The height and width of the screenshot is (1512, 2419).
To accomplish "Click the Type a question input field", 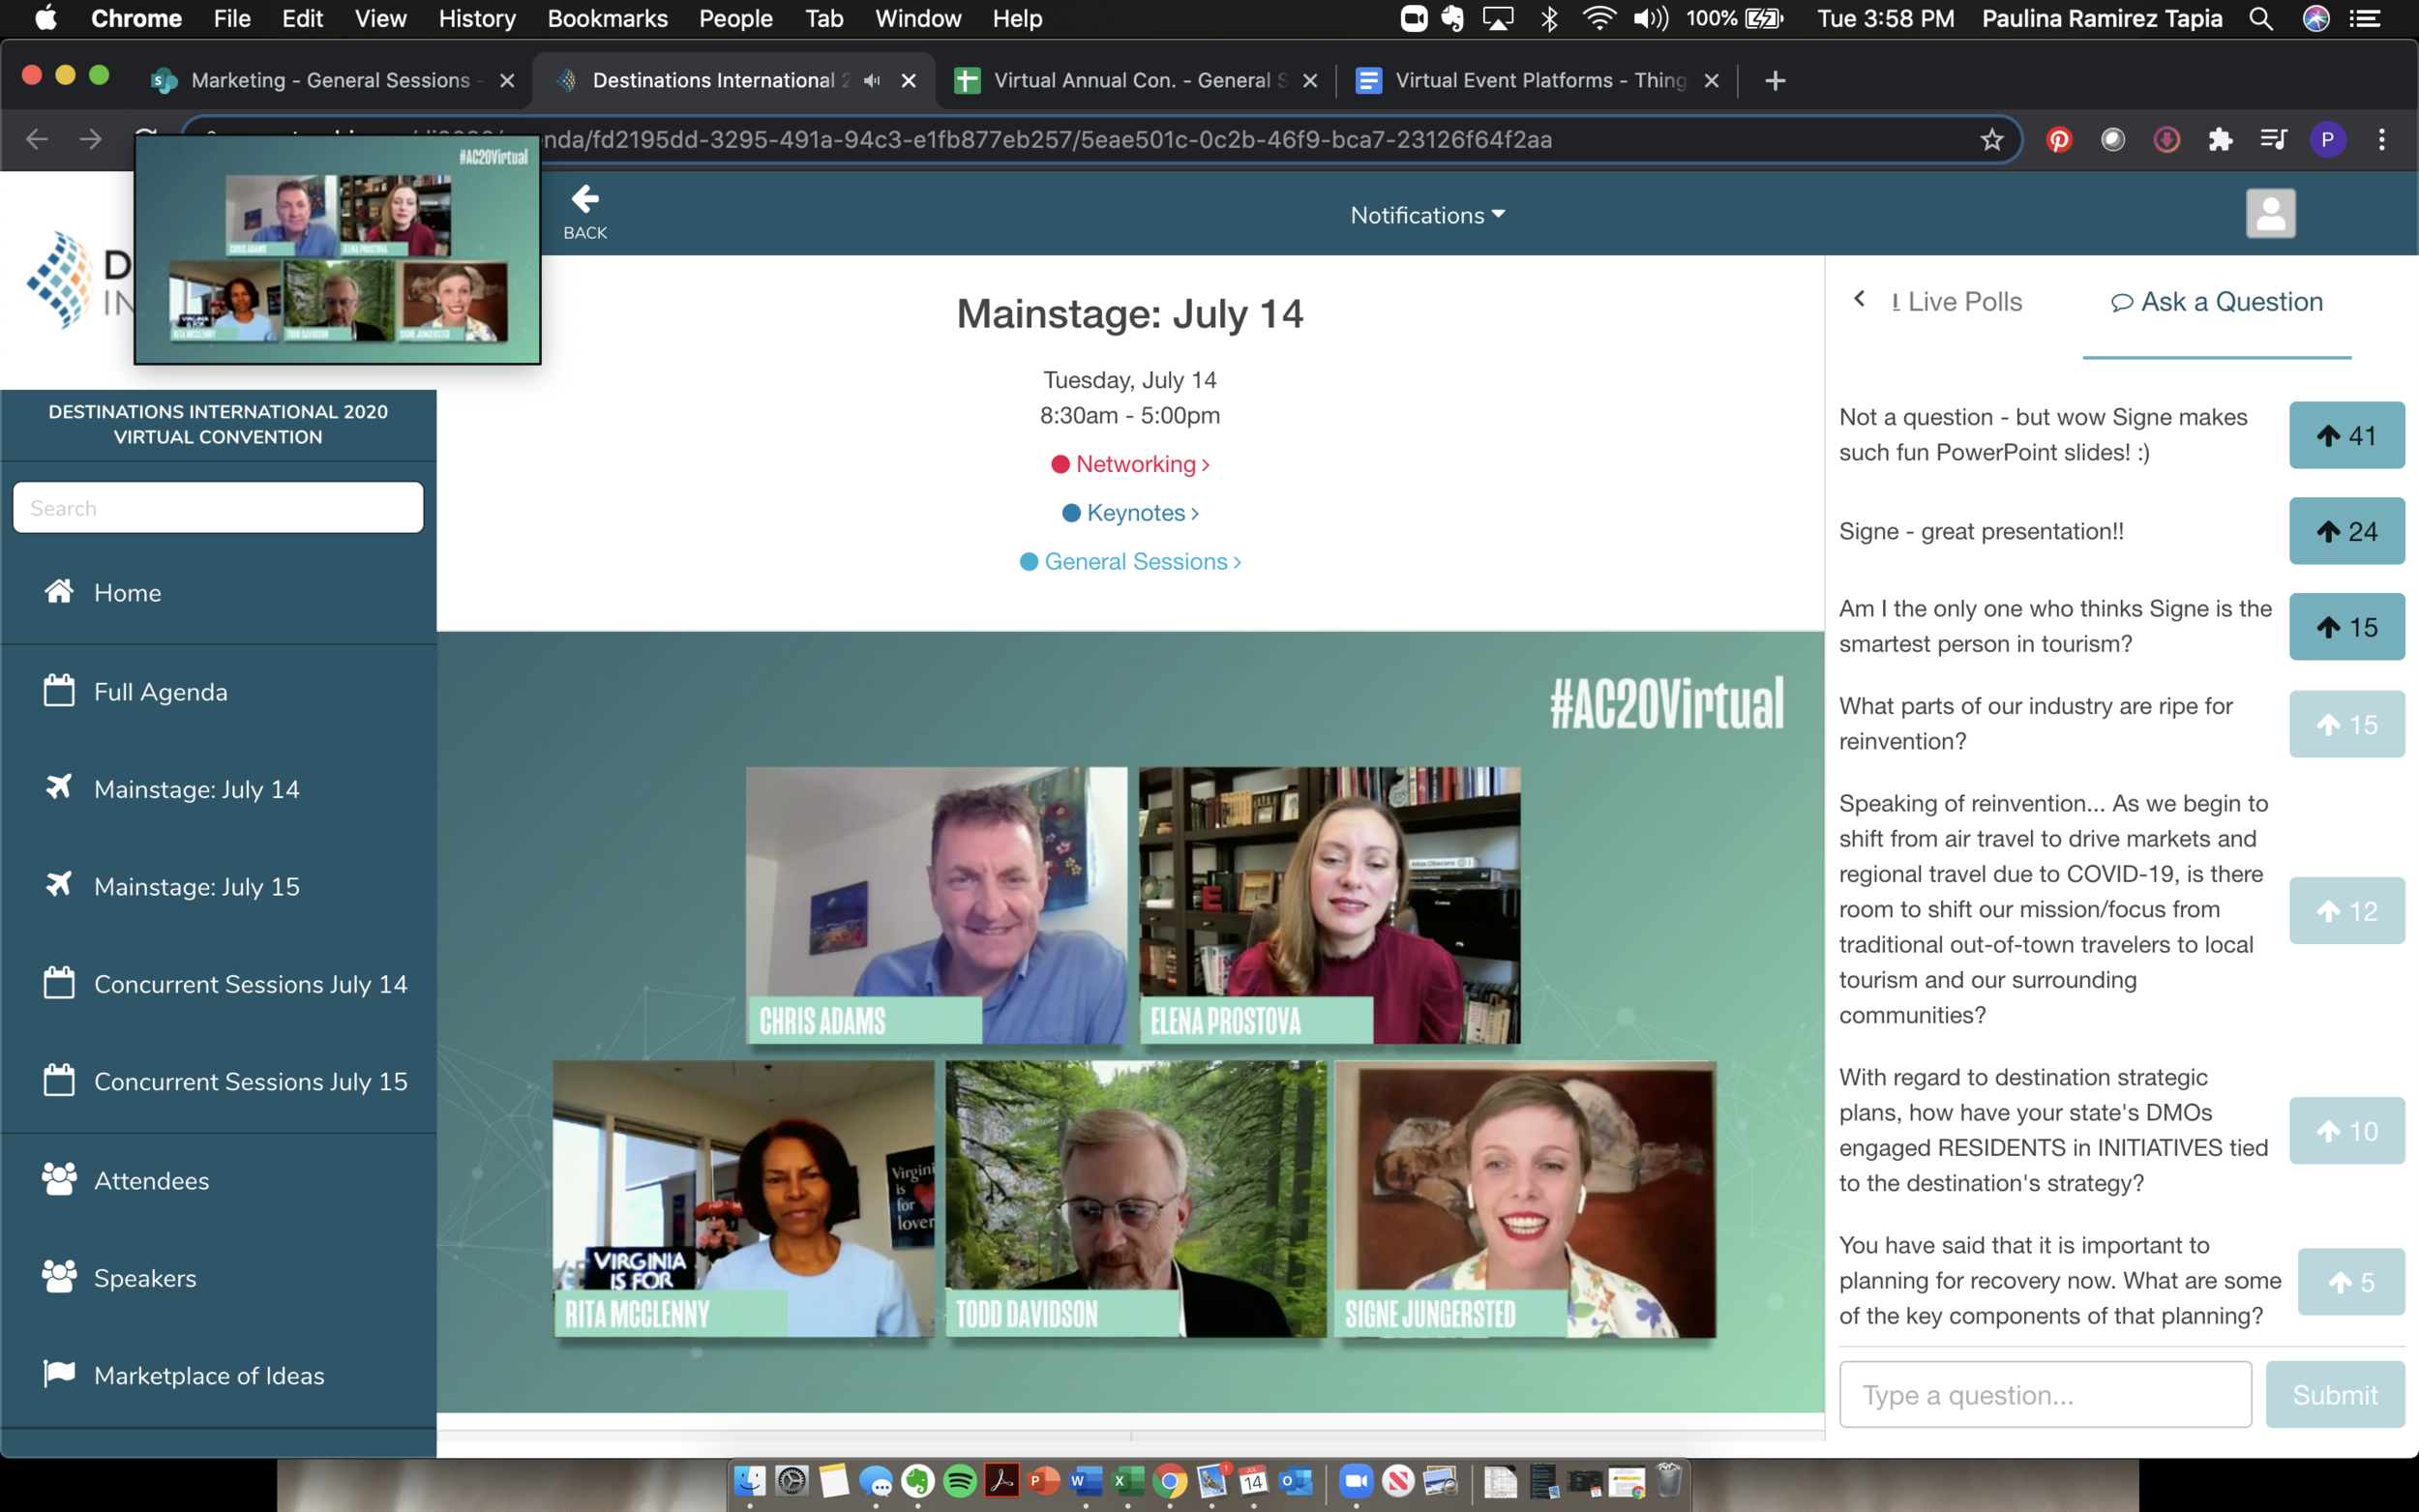I will coord(2044,1394).
